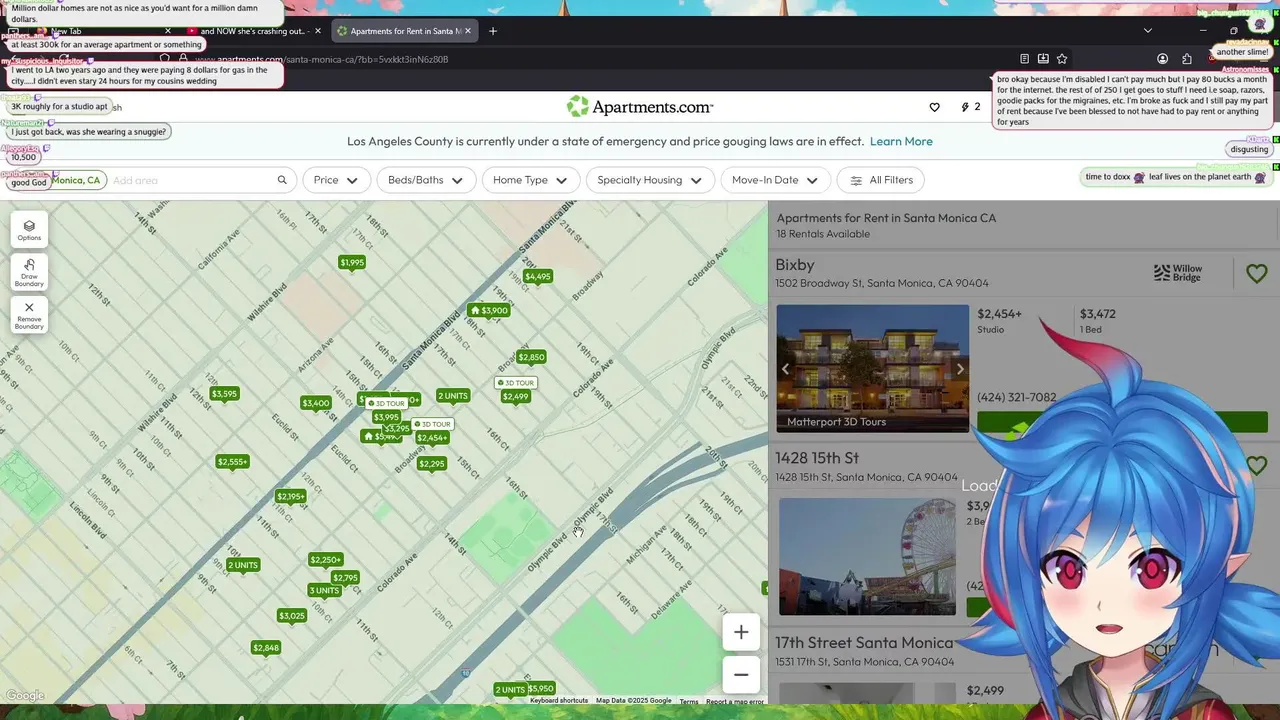This screenshot has height=720, width=1280.
Task: Select the $2,850 map marker
Action: point(531,357)
